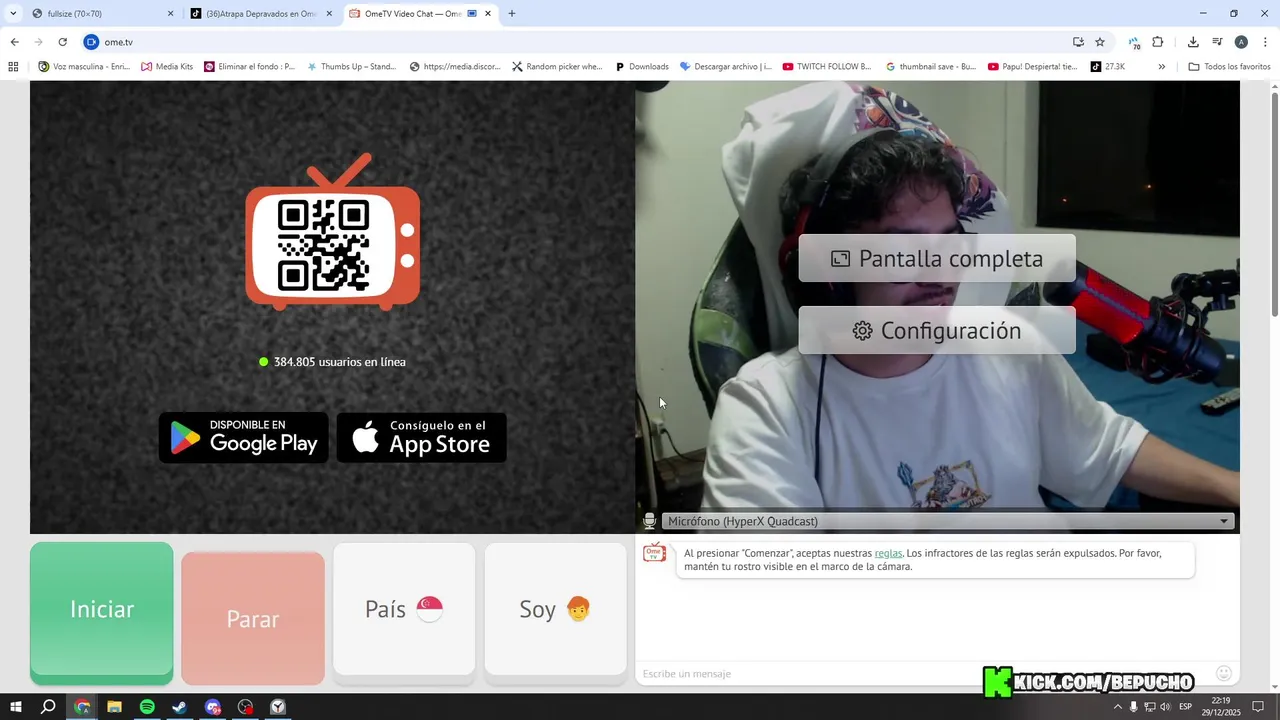The width and height of the screenshot is (1280, 720).
Task: Click the OmeTV QR code TV logo
Action: click(x=333, y=232)
